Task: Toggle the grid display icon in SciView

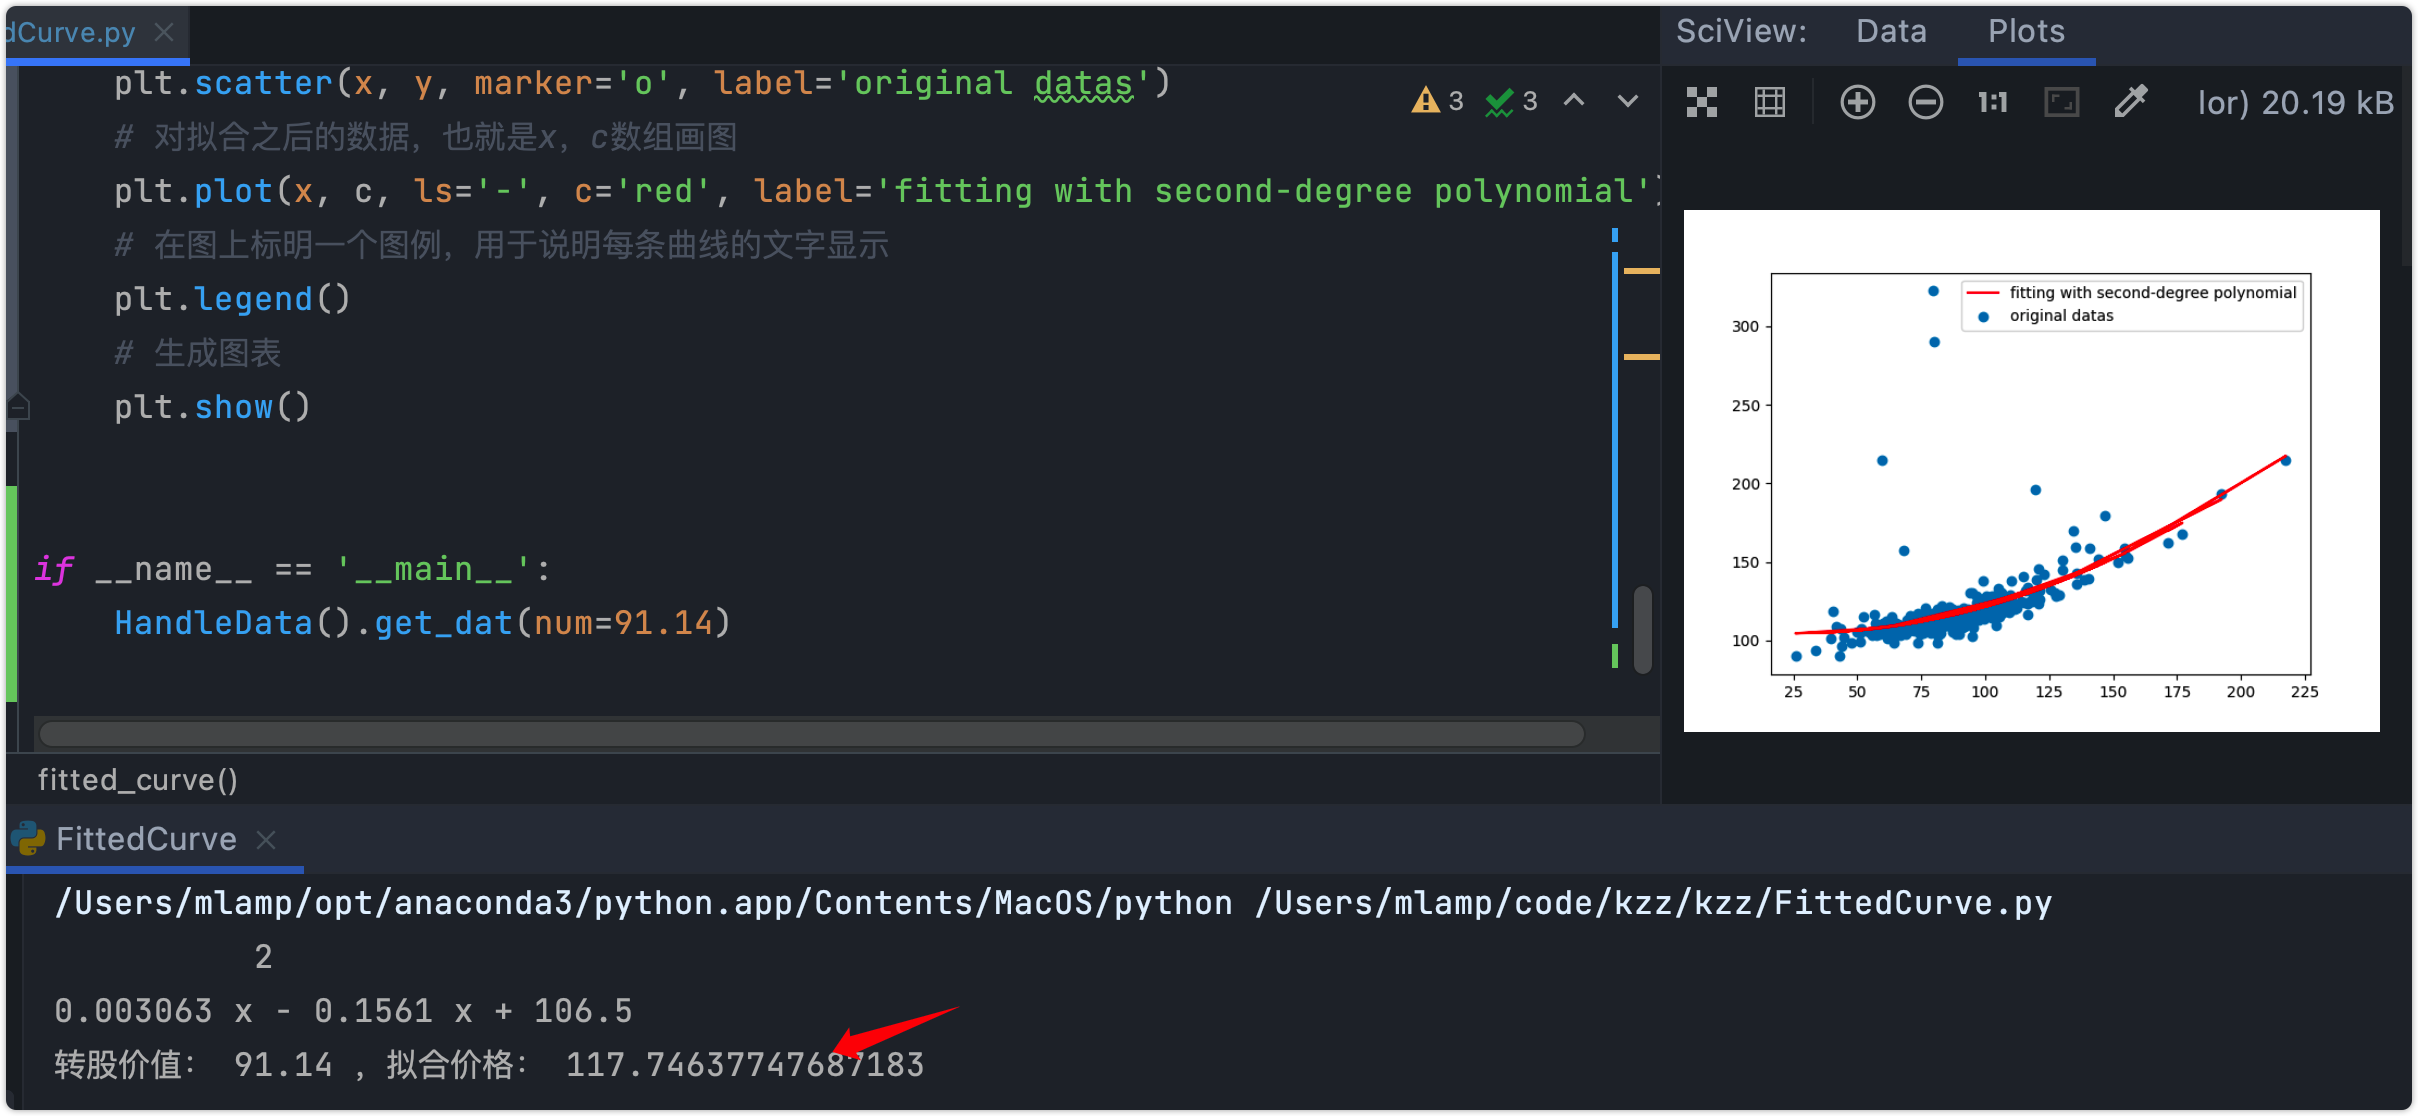Action: click(x=1769, y=102)
